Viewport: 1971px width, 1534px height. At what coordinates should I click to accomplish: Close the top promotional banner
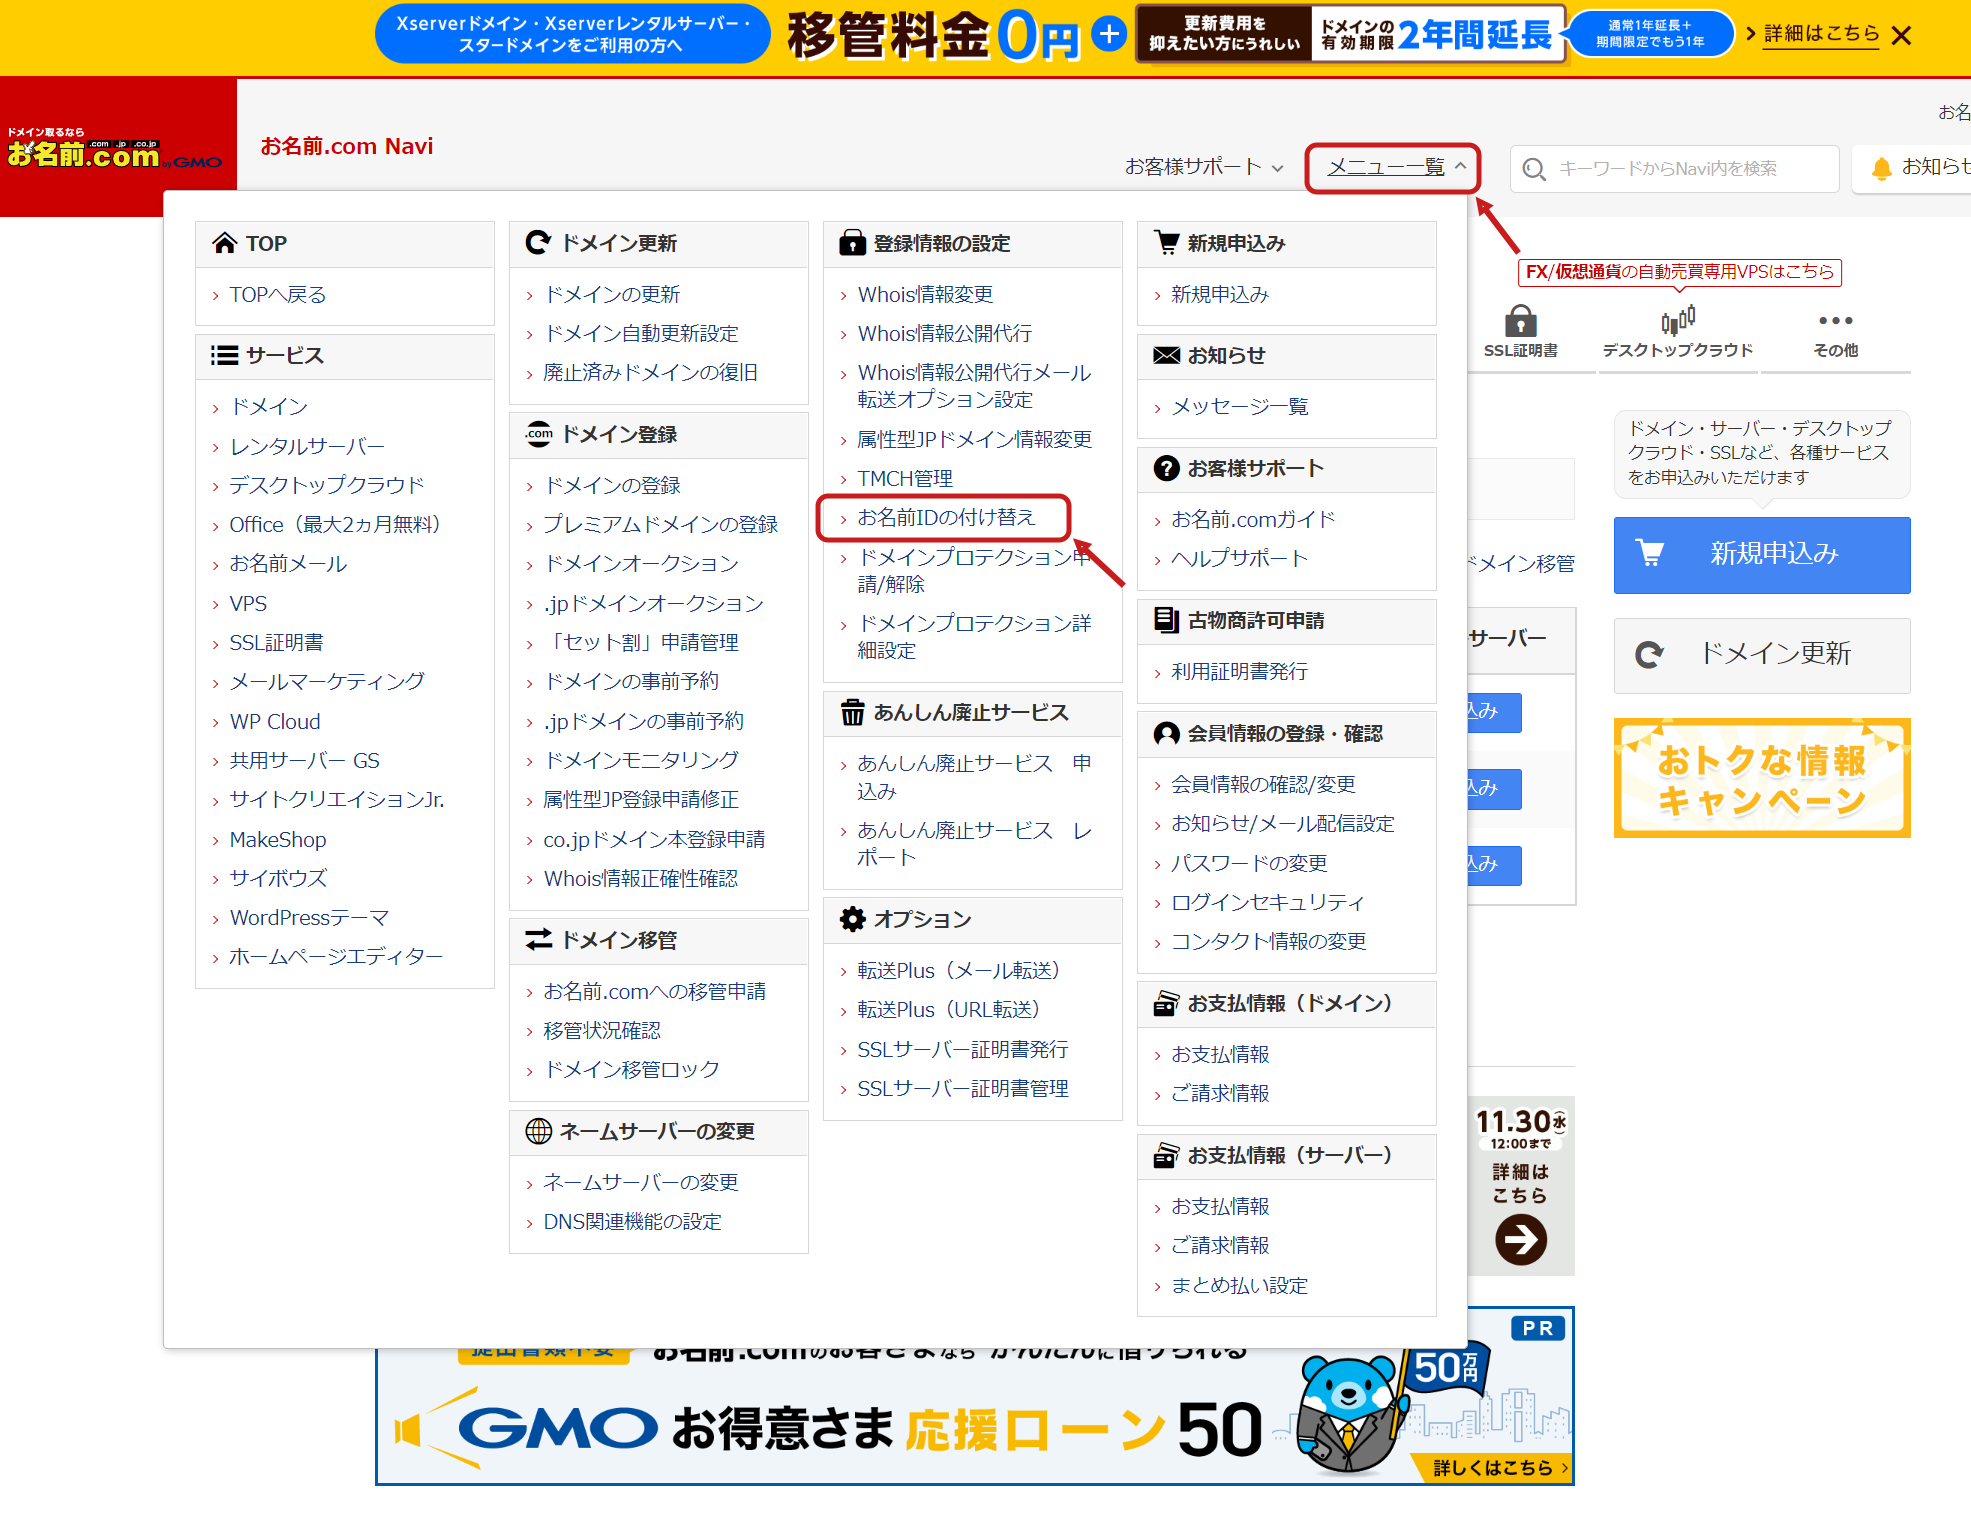click(x=1902, y=36)
